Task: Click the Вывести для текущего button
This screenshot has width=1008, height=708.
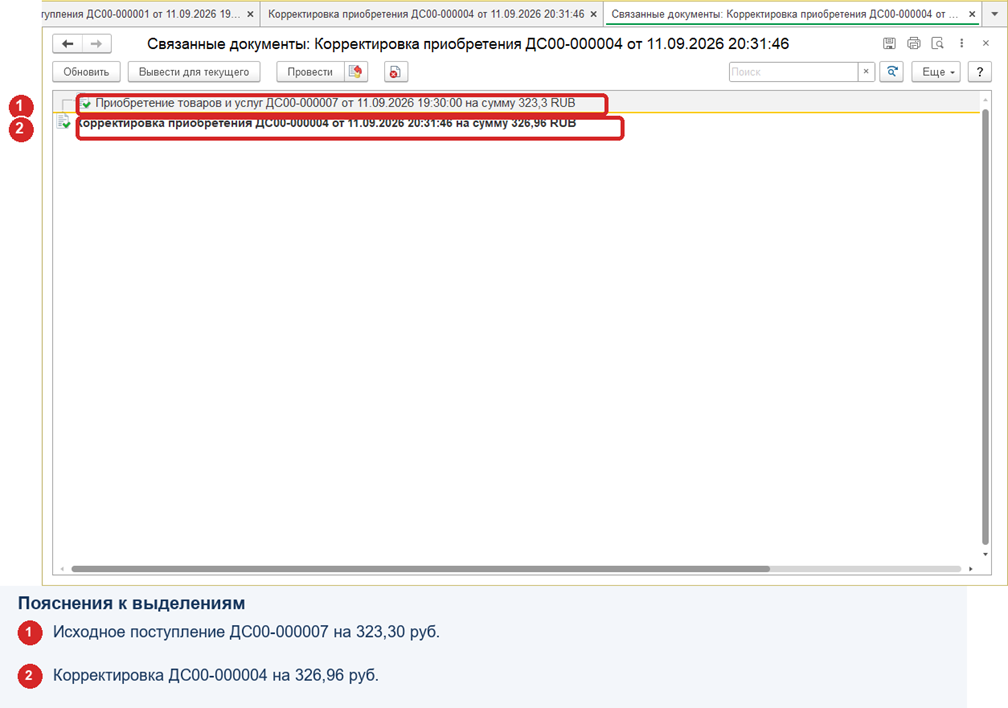Action: point(194,72)
